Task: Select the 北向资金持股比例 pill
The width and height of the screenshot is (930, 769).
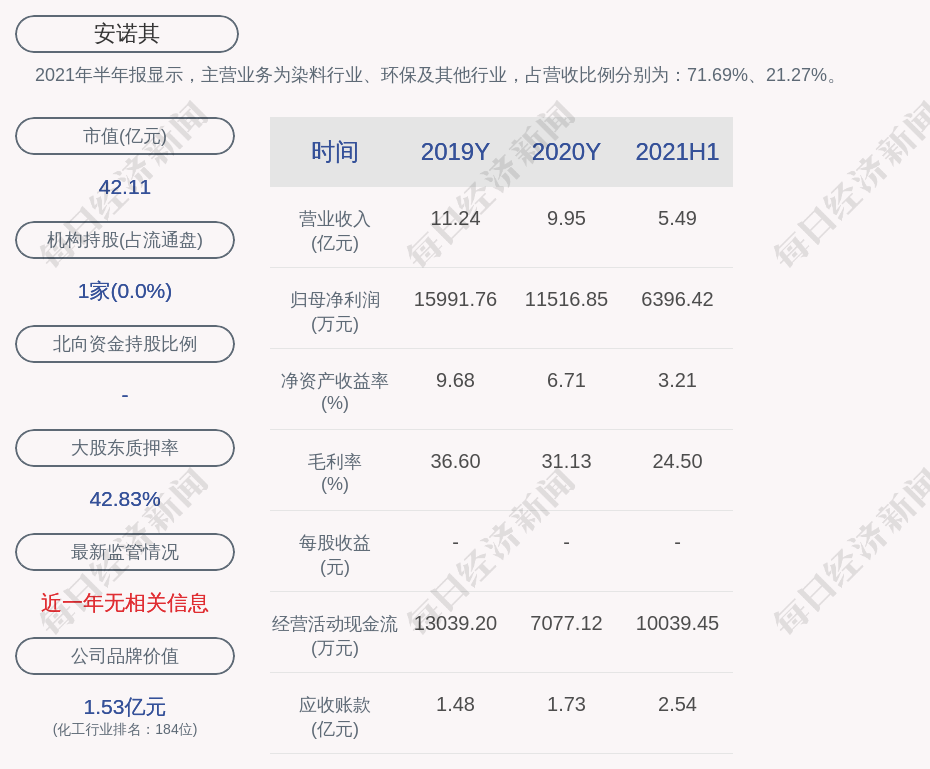Action: [x=125, y=344]
